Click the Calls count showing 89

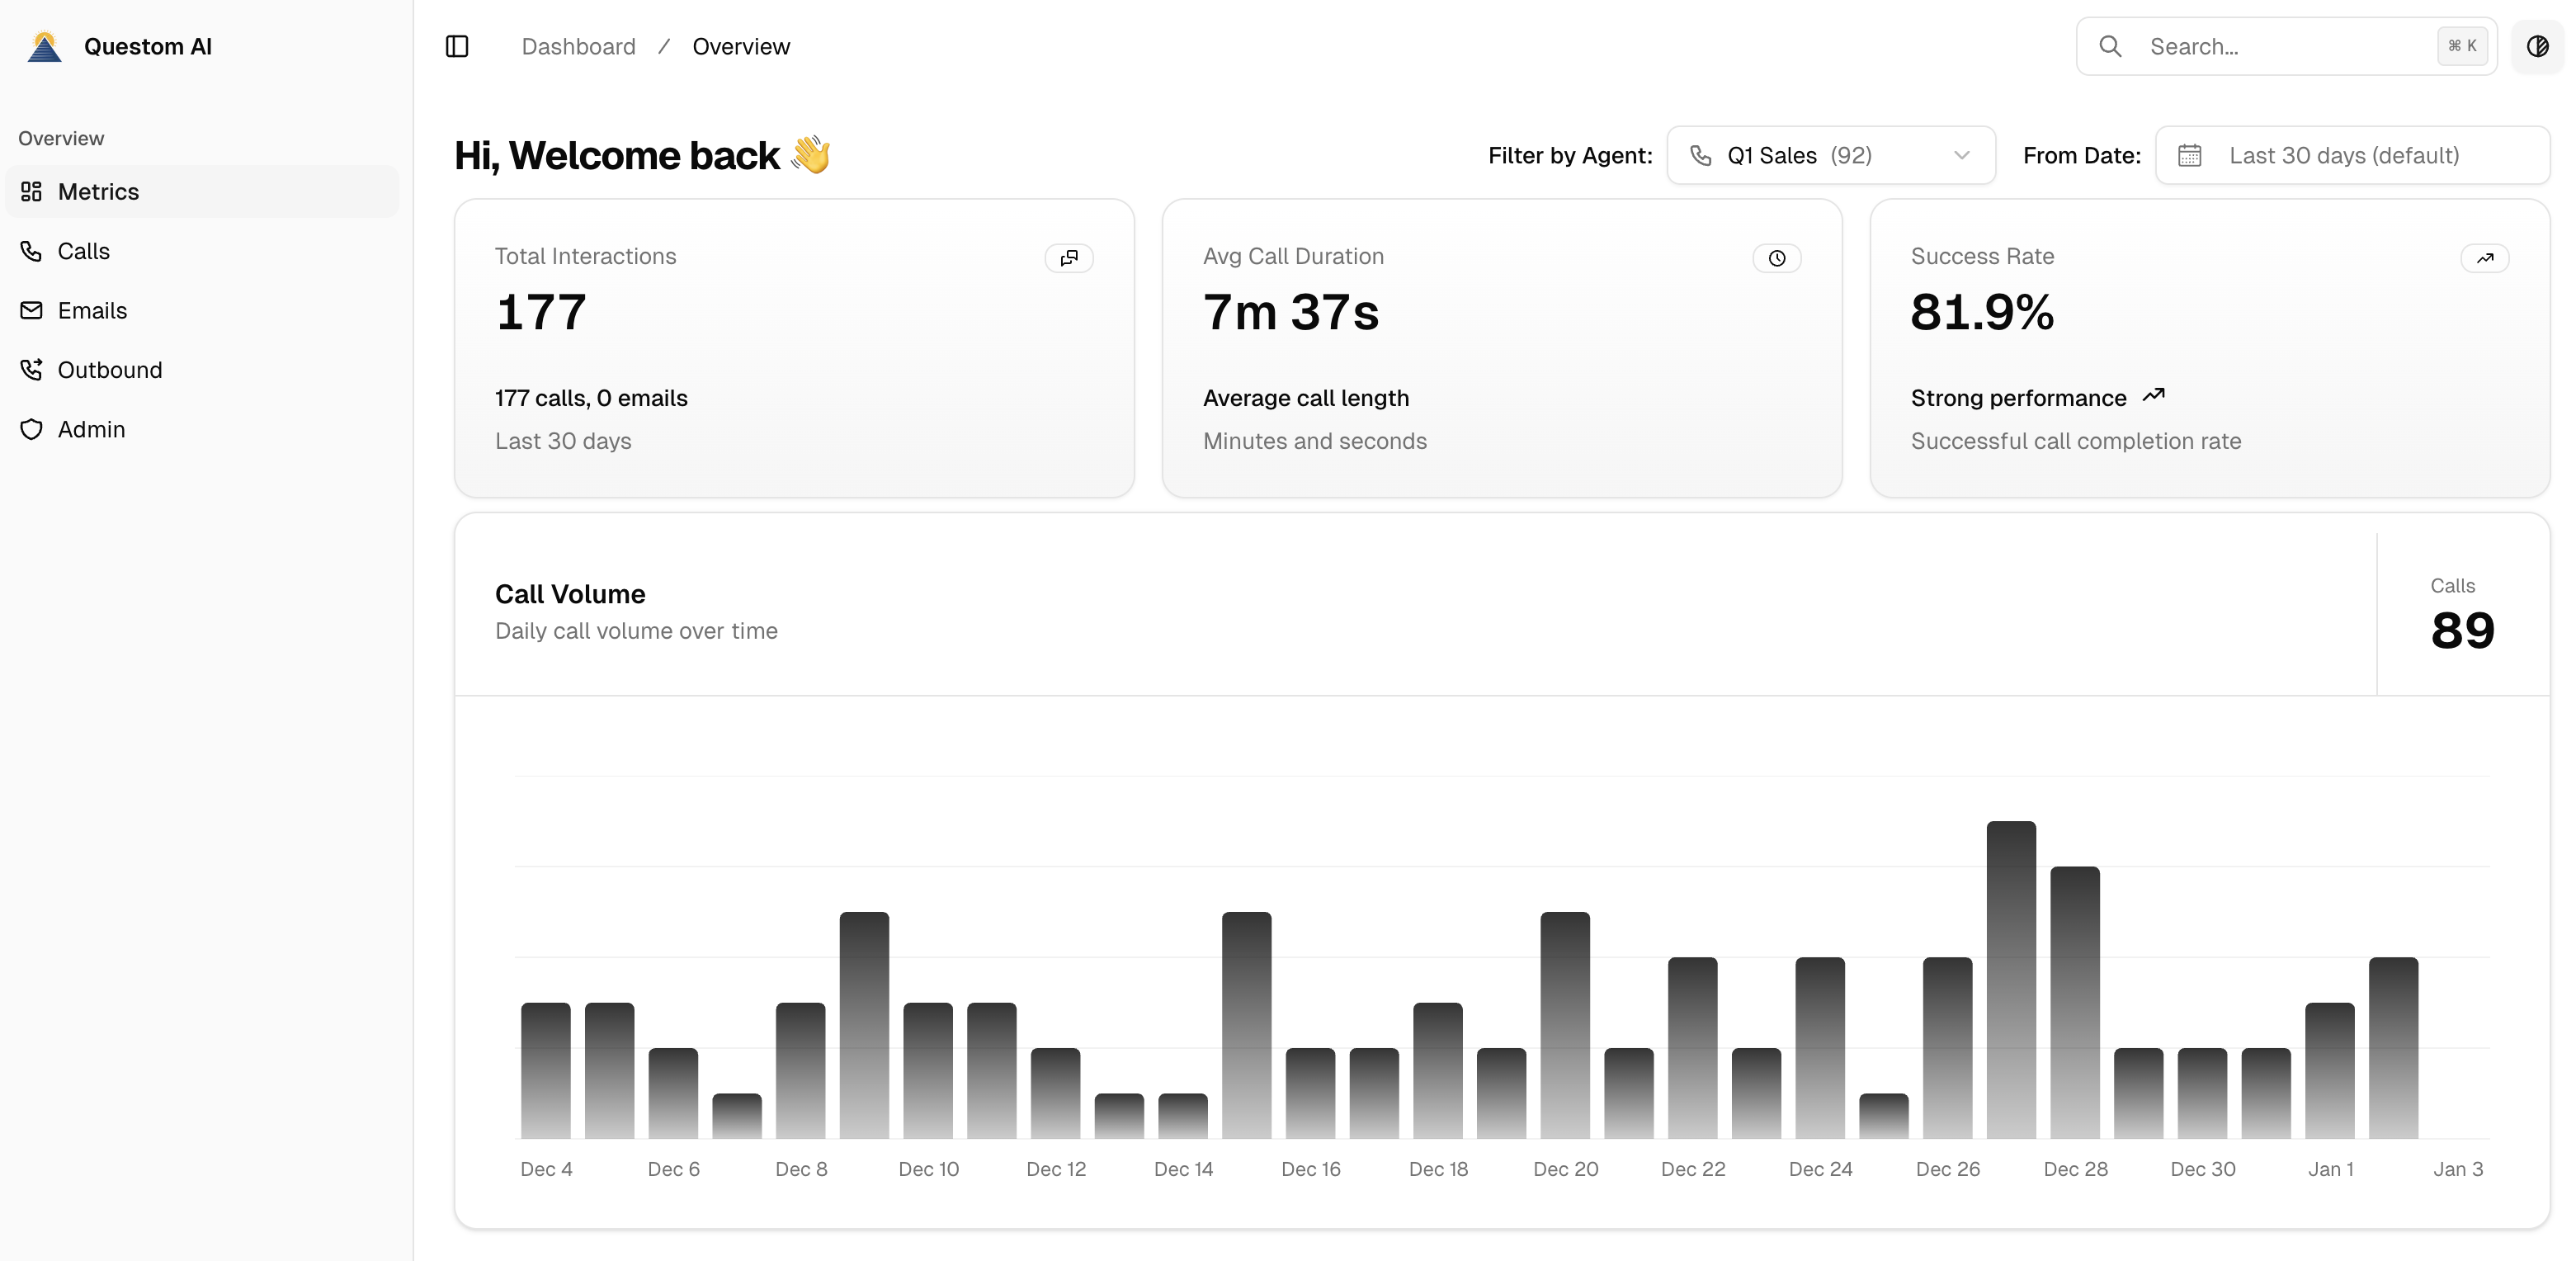(2461, 629)
